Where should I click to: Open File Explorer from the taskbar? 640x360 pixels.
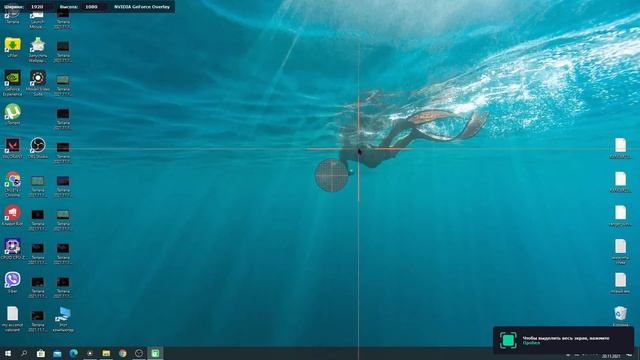coord(106,353)
